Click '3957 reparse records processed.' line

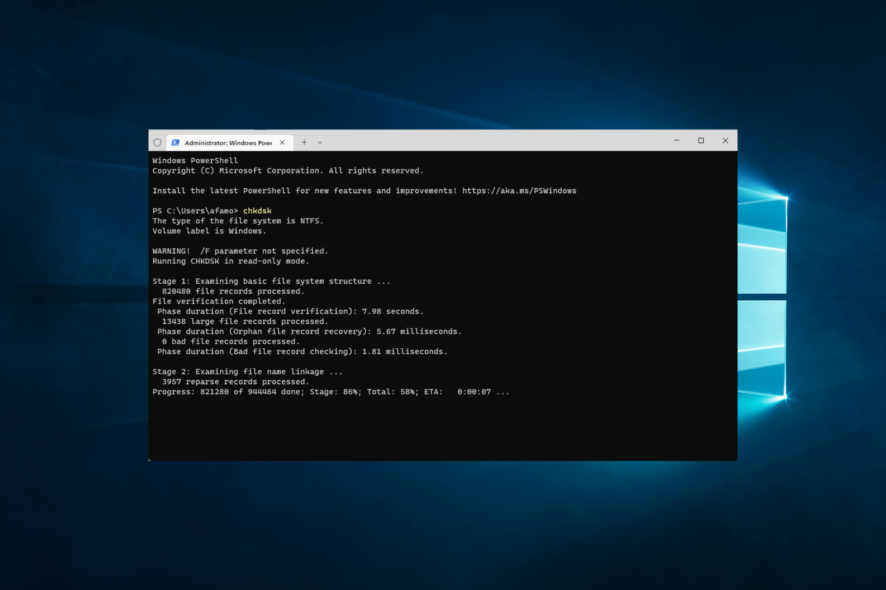point(235,381)
